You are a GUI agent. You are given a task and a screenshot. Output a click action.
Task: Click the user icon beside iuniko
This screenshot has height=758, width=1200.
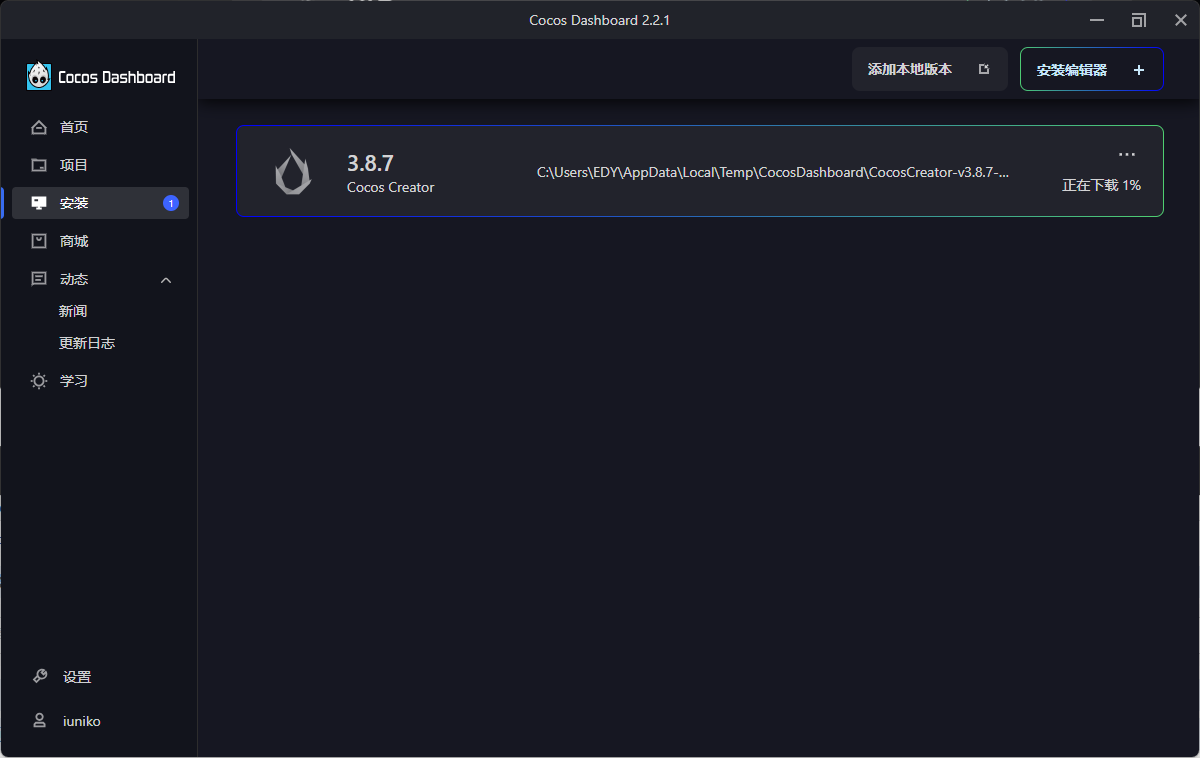coord(40,721)
